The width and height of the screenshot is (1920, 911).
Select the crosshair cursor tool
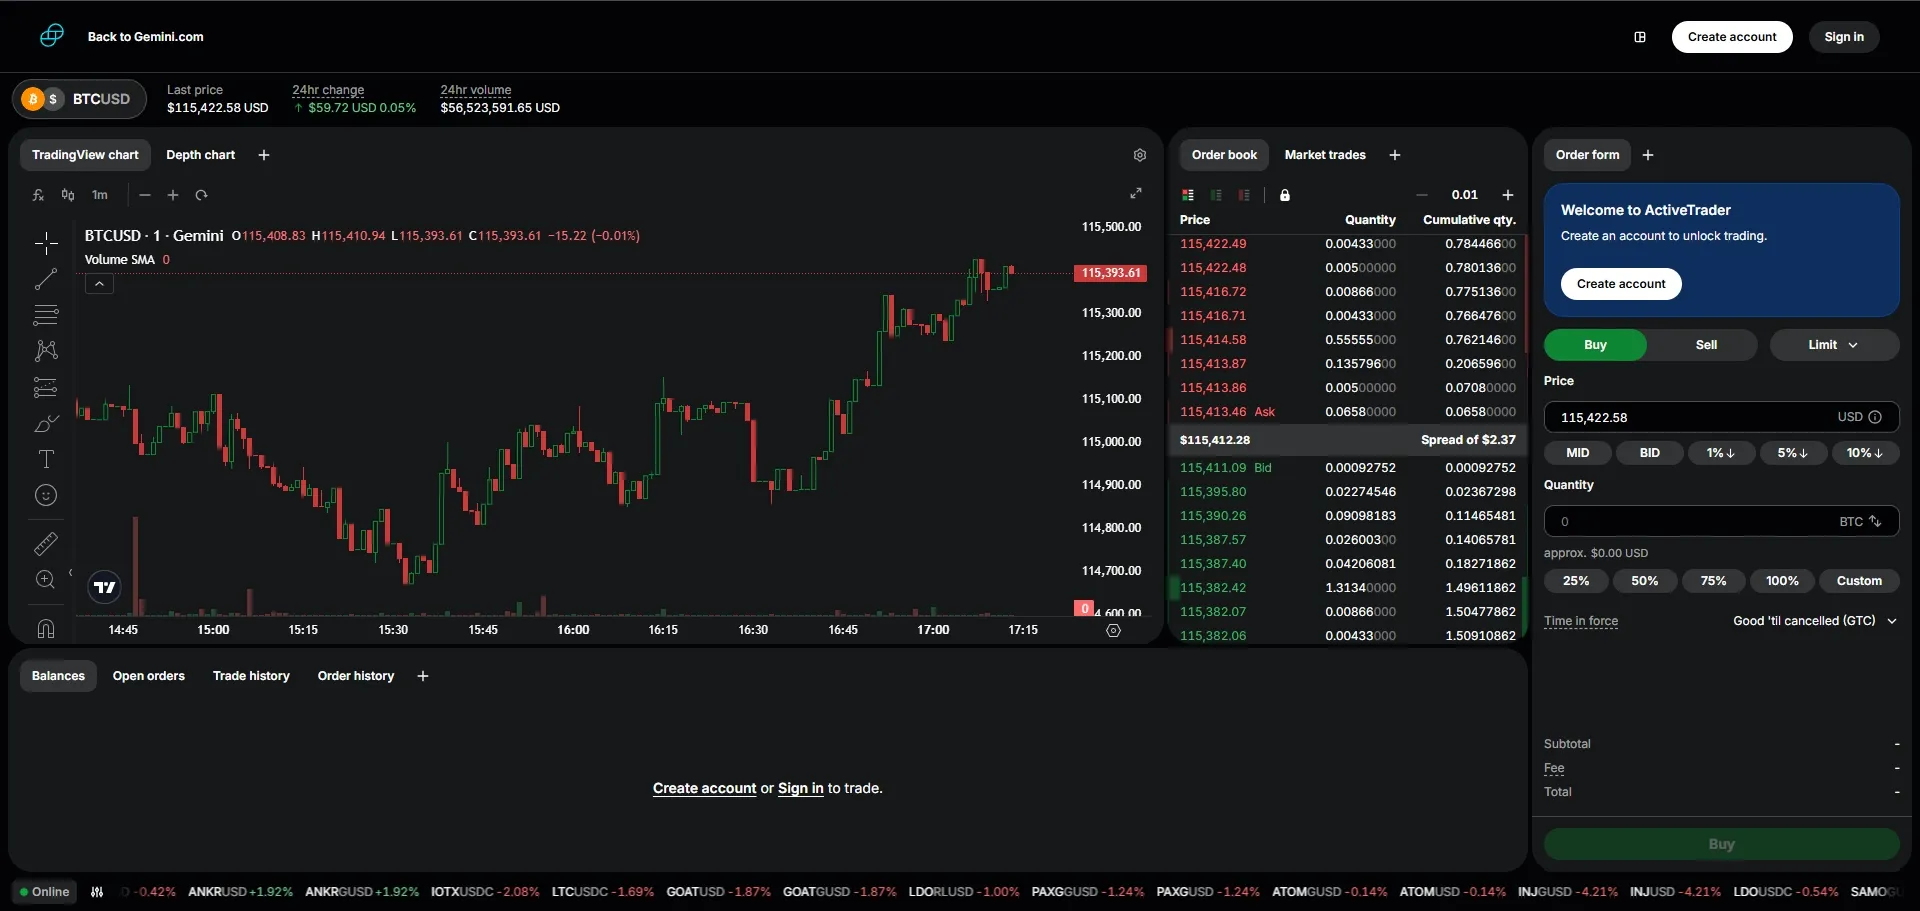click(46, 243)
